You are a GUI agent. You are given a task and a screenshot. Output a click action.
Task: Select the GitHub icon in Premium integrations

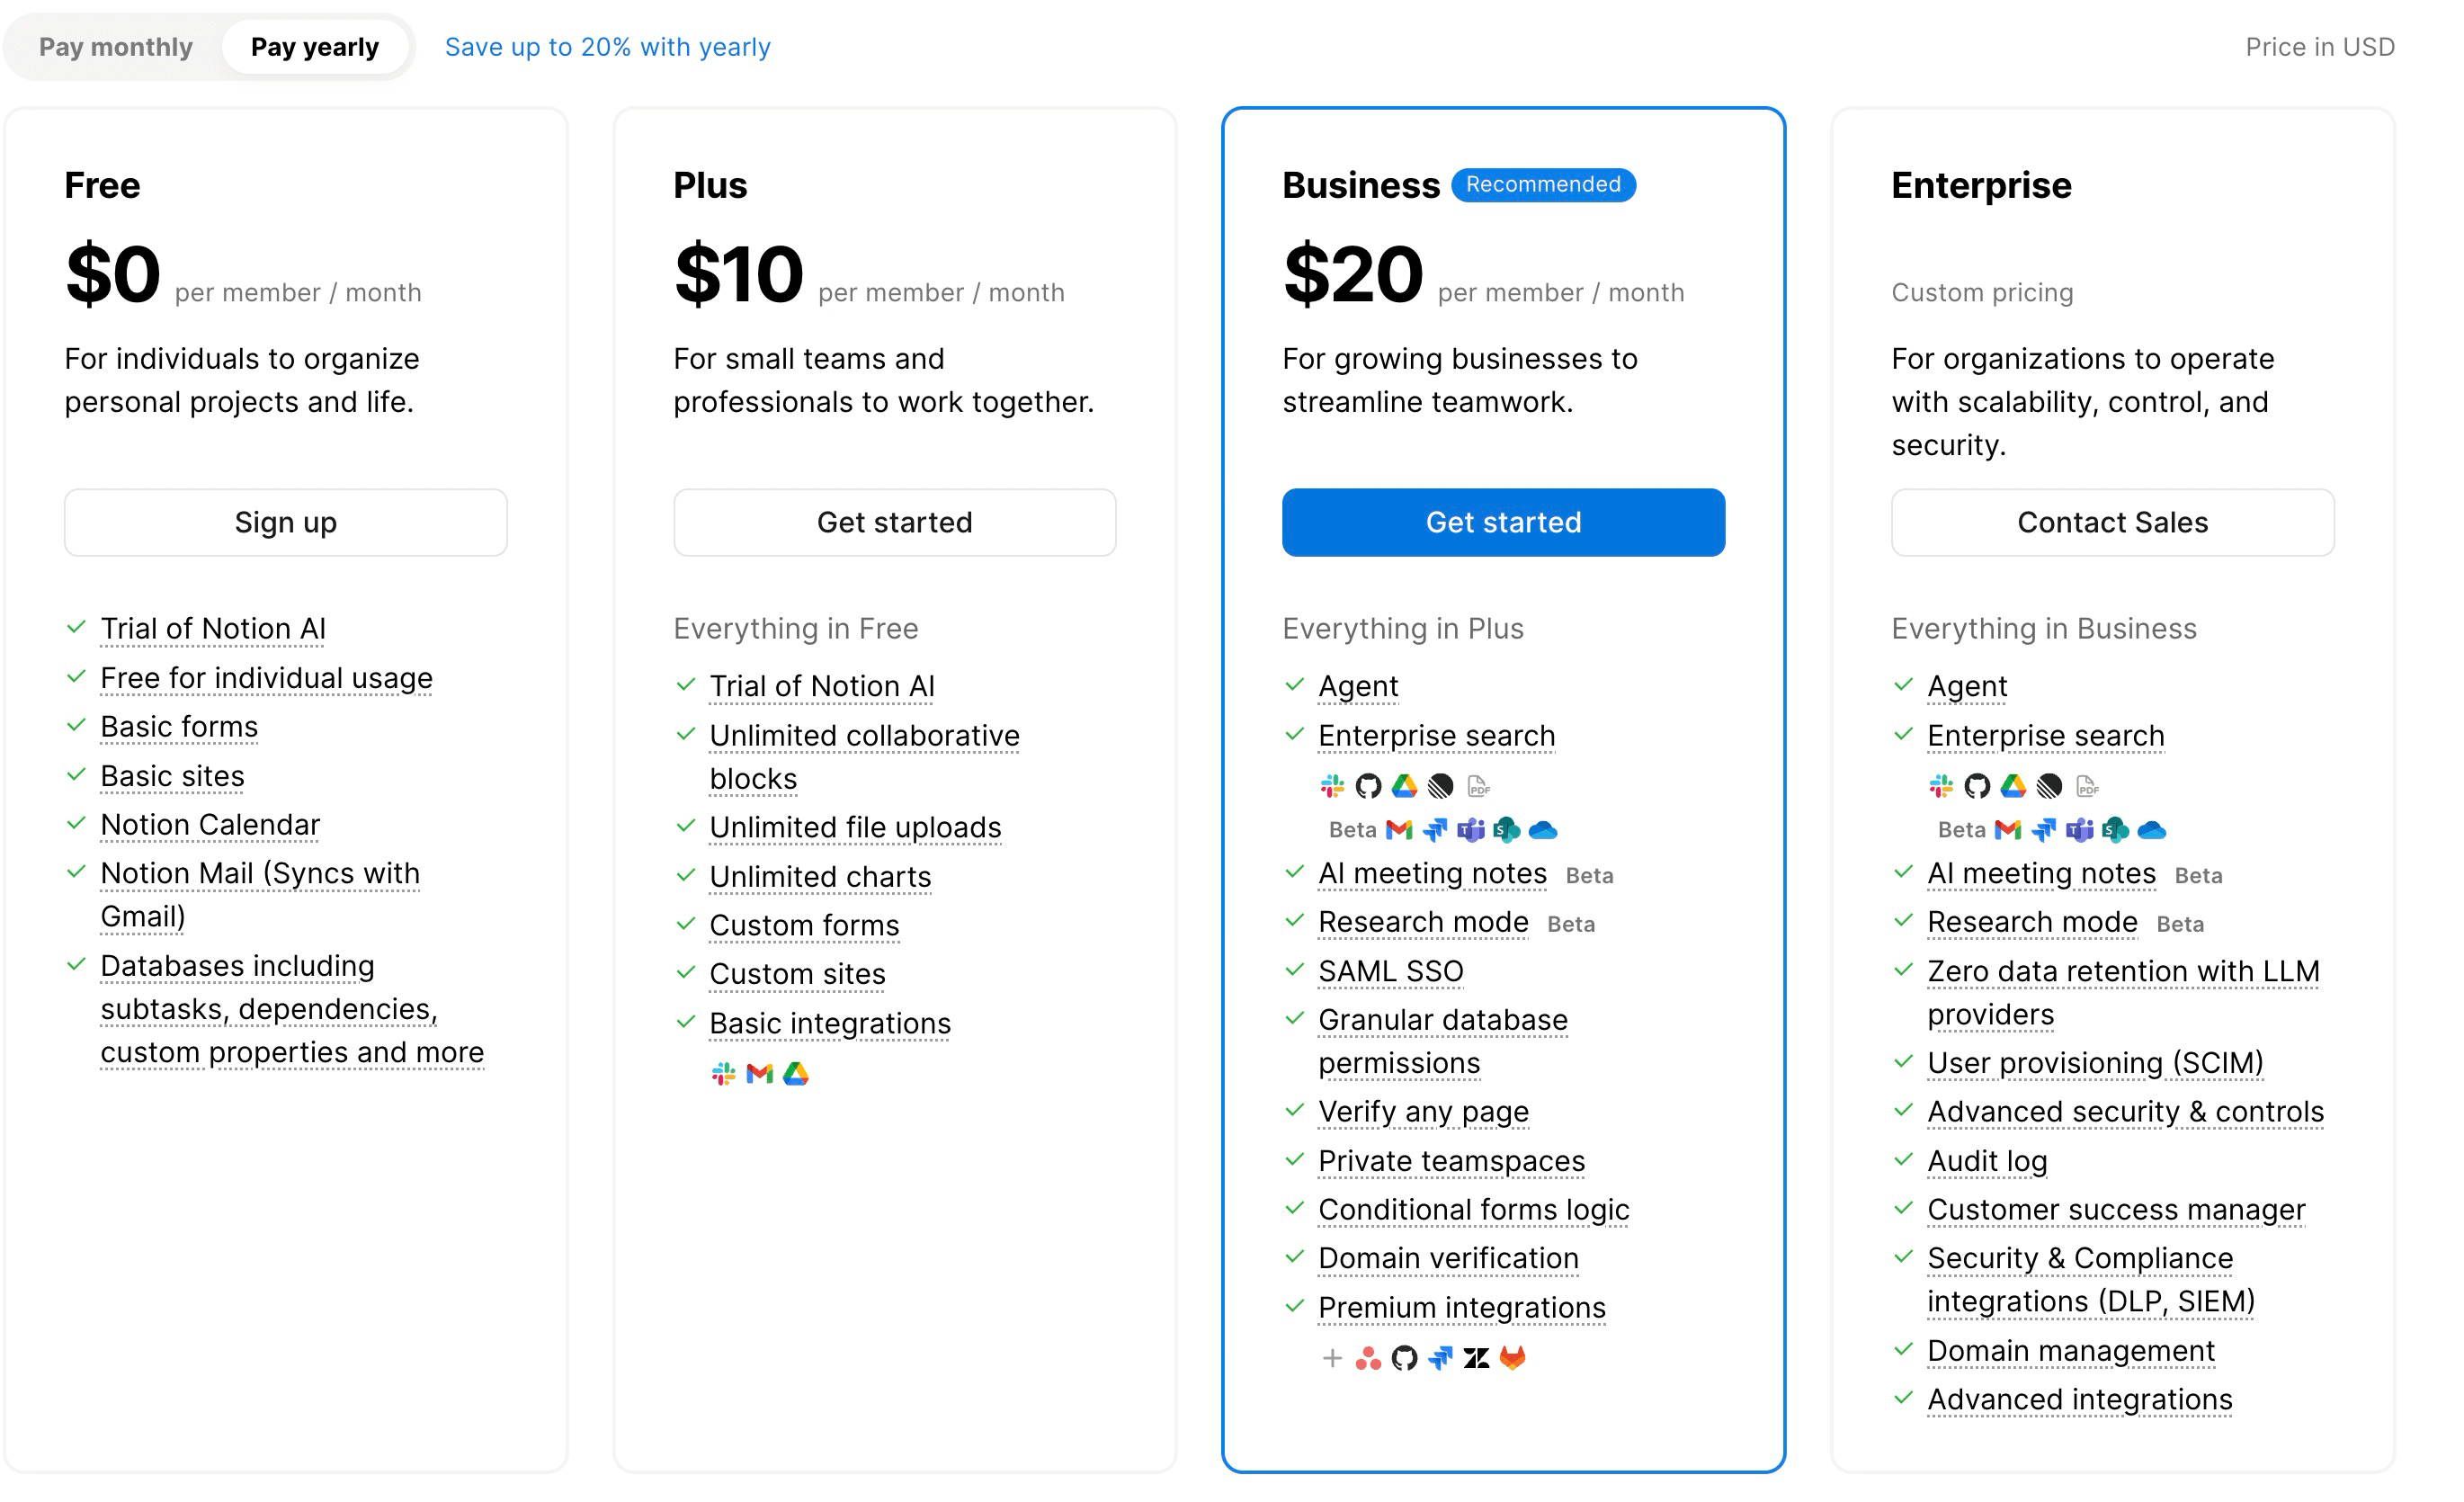1404,1360
